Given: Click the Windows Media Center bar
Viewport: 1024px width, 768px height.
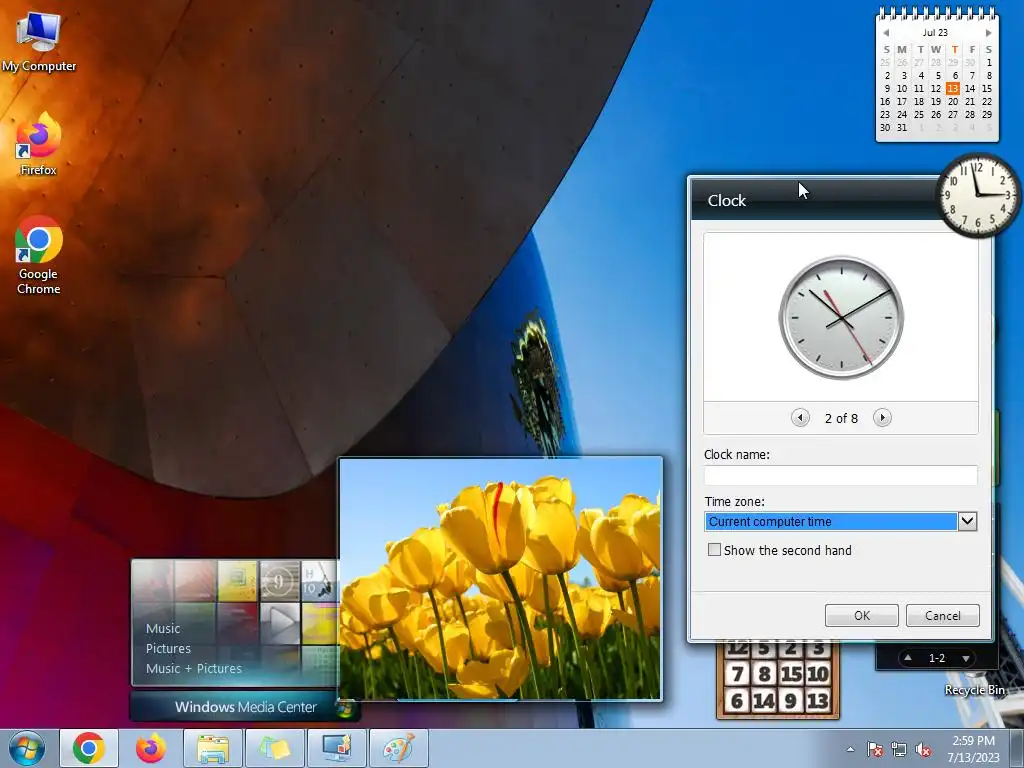Looking at the screenshot, I should (x=245, y=707).
